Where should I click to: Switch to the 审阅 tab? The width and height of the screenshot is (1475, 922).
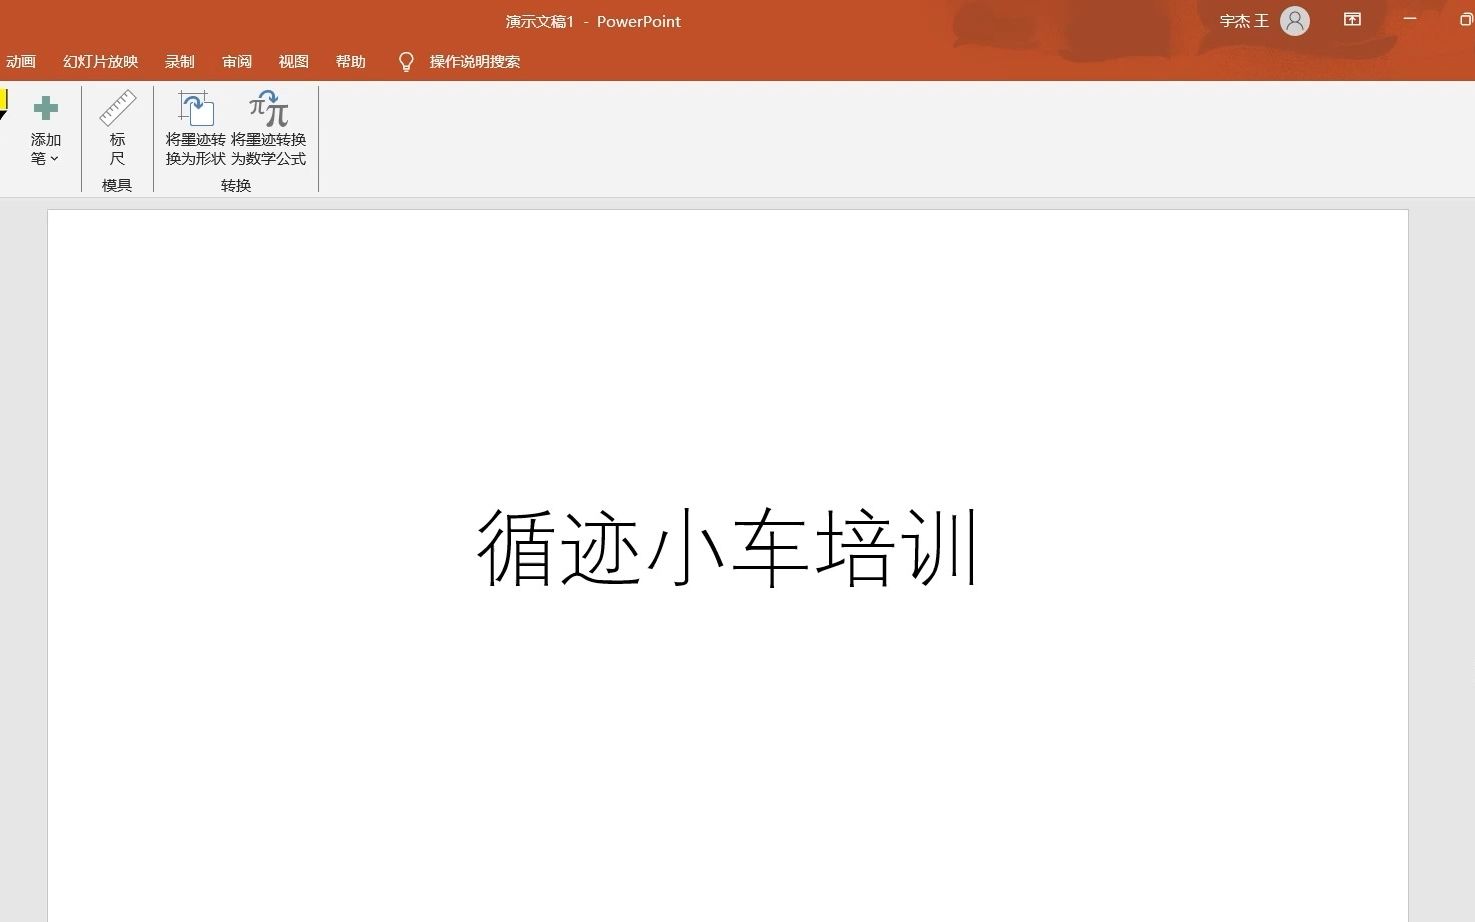pyautogui.click(x=237, y=62)
